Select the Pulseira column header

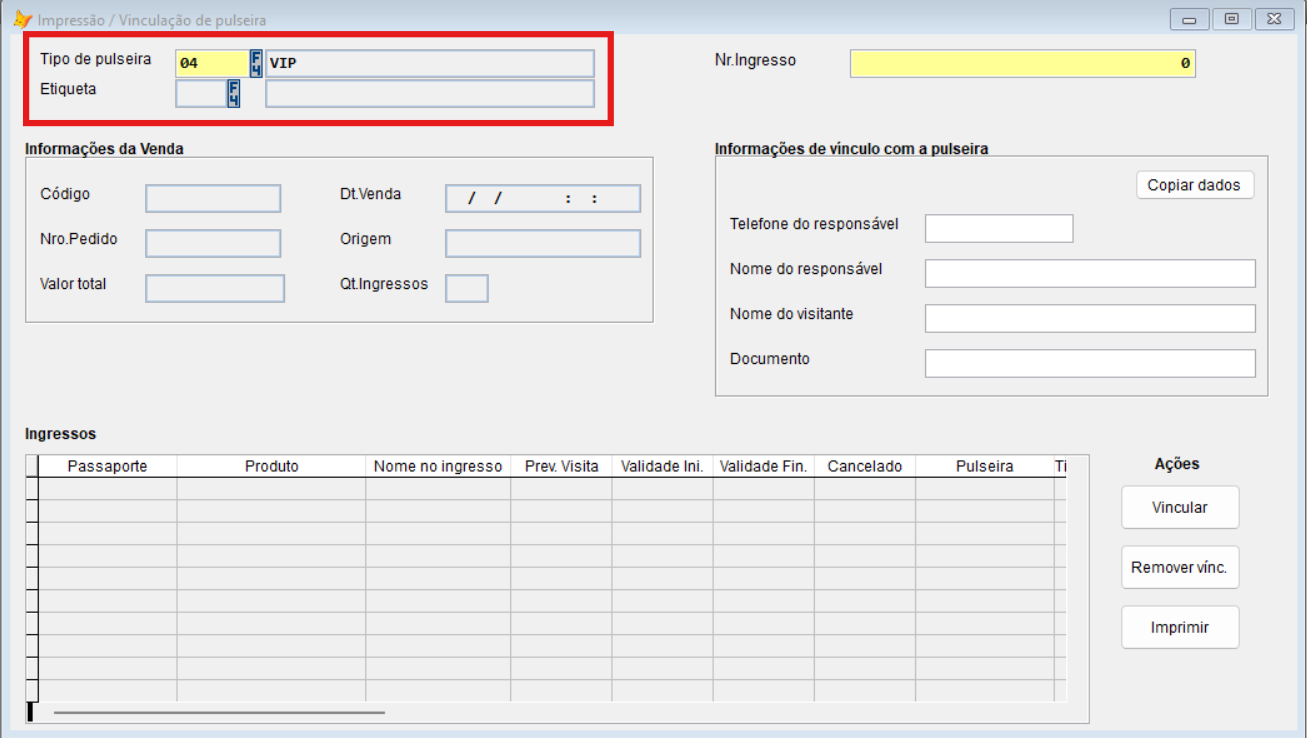984,466
